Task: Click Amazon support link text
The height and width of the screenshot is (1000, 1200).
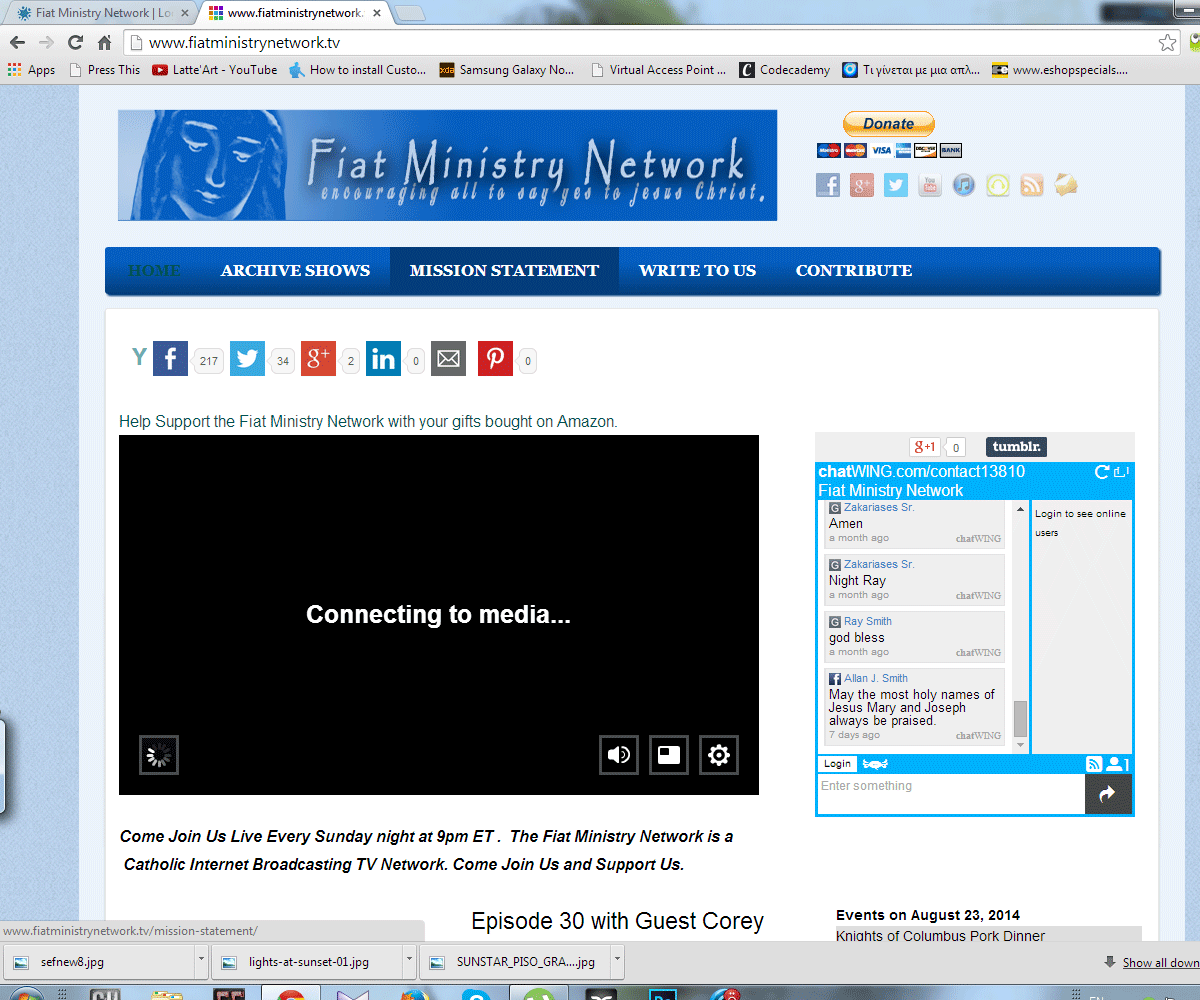Action: click(x=368, y=422)
